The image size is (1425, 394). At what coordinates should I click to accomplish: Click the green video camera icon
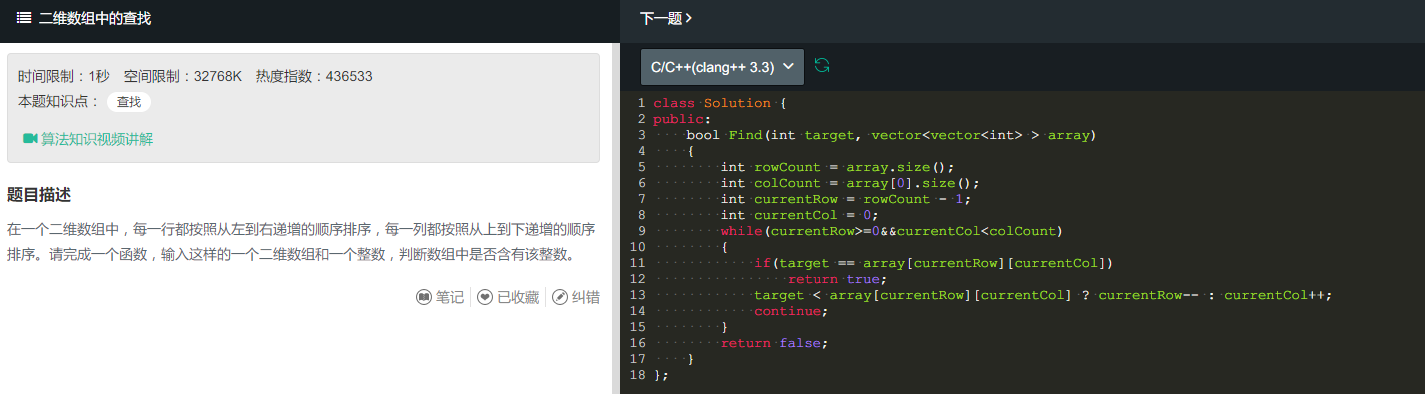coord(29,138)
